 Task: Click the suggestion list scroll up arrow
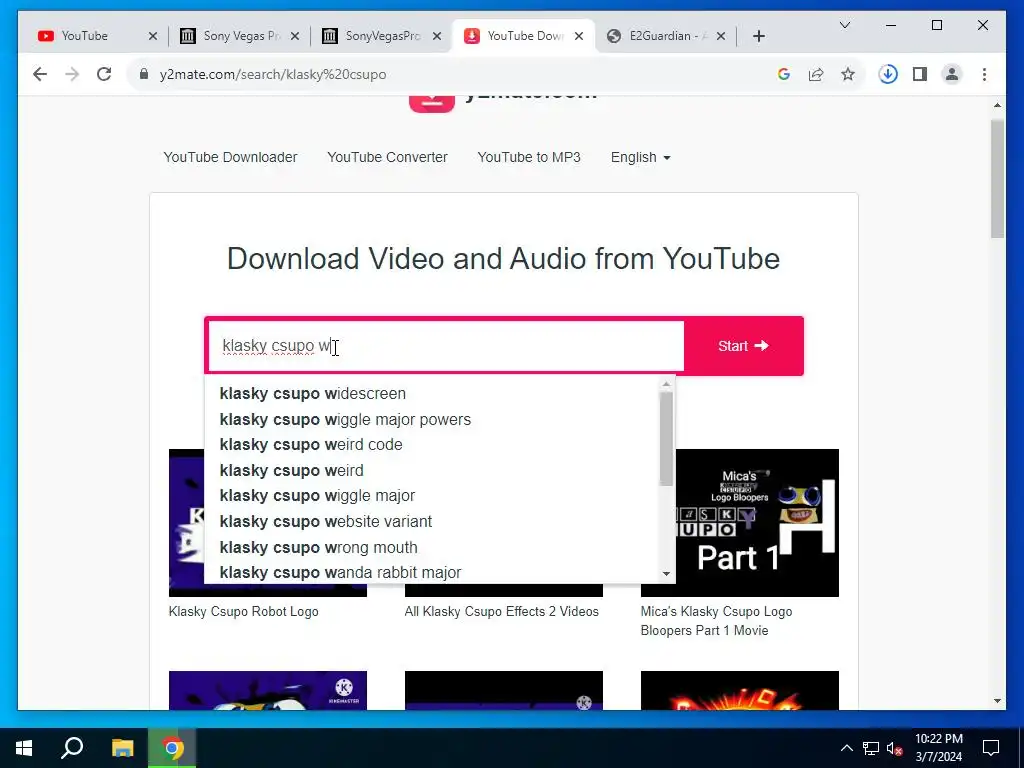coord(666,384)
